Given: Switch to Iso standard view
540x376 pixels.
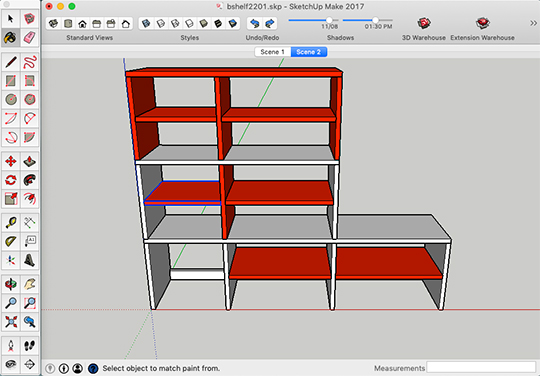Looking at the screenshot, I should coord(53,23).
